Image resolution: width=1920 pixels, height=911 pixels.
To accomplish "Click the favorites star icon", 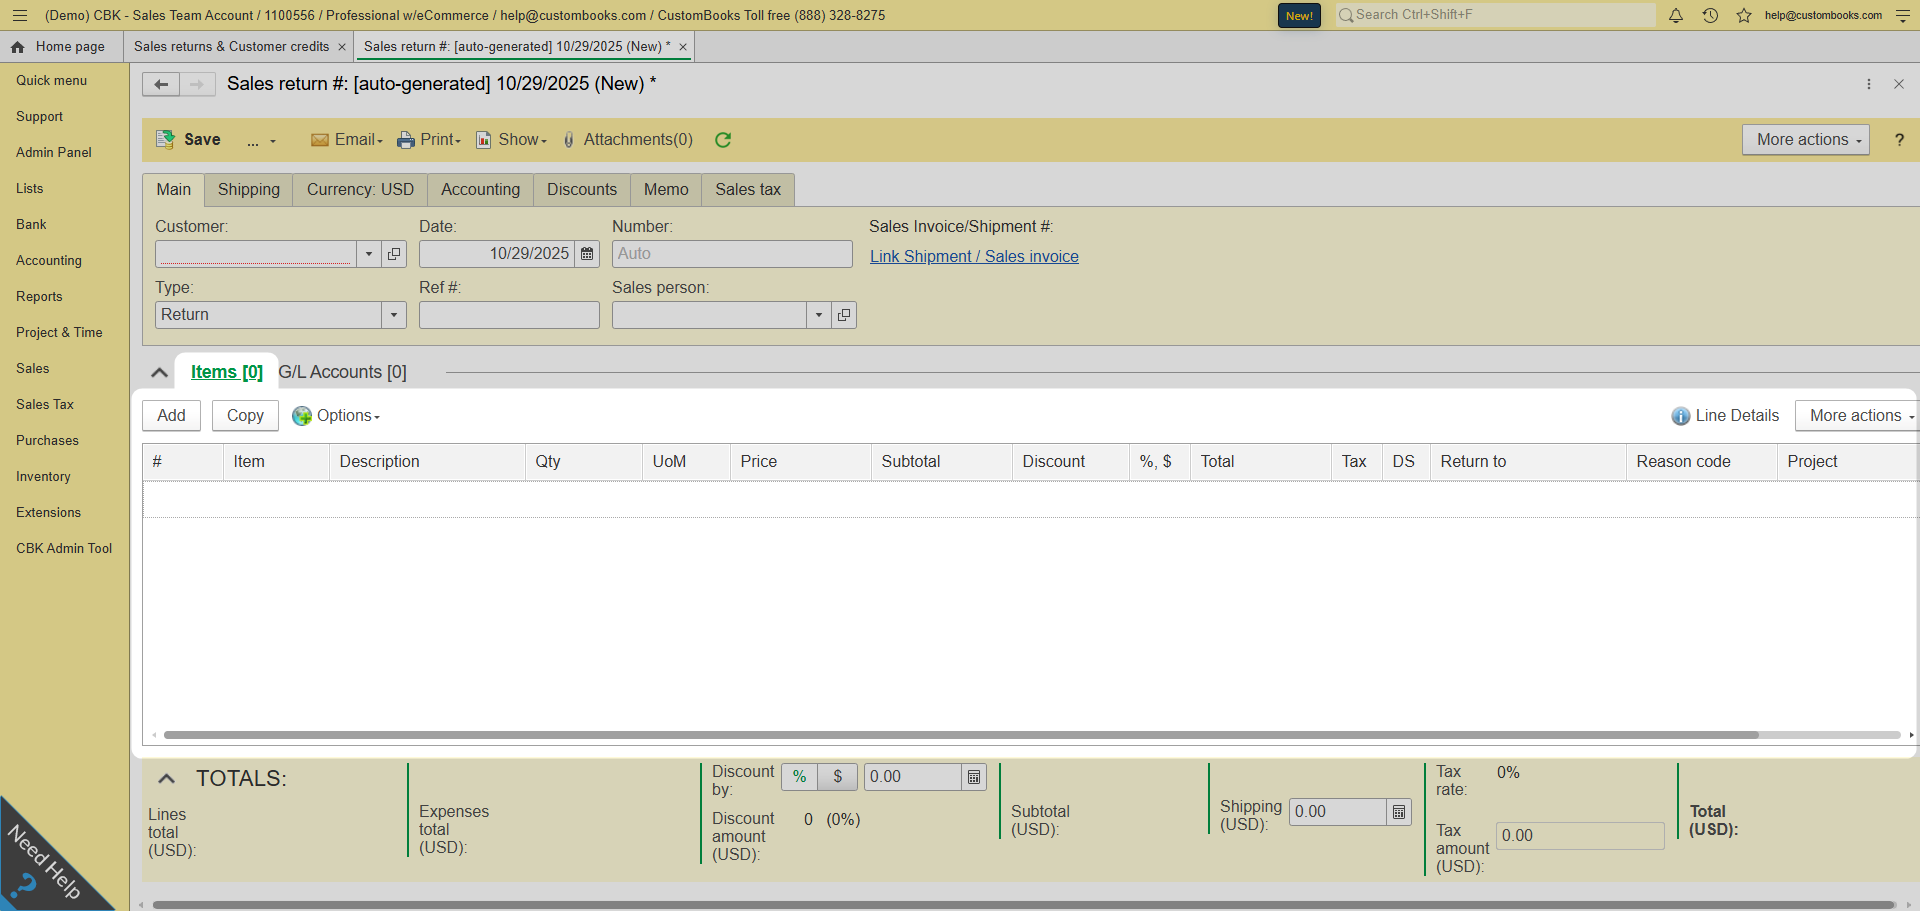I will pyautogui.click(x=1744, y=15).
